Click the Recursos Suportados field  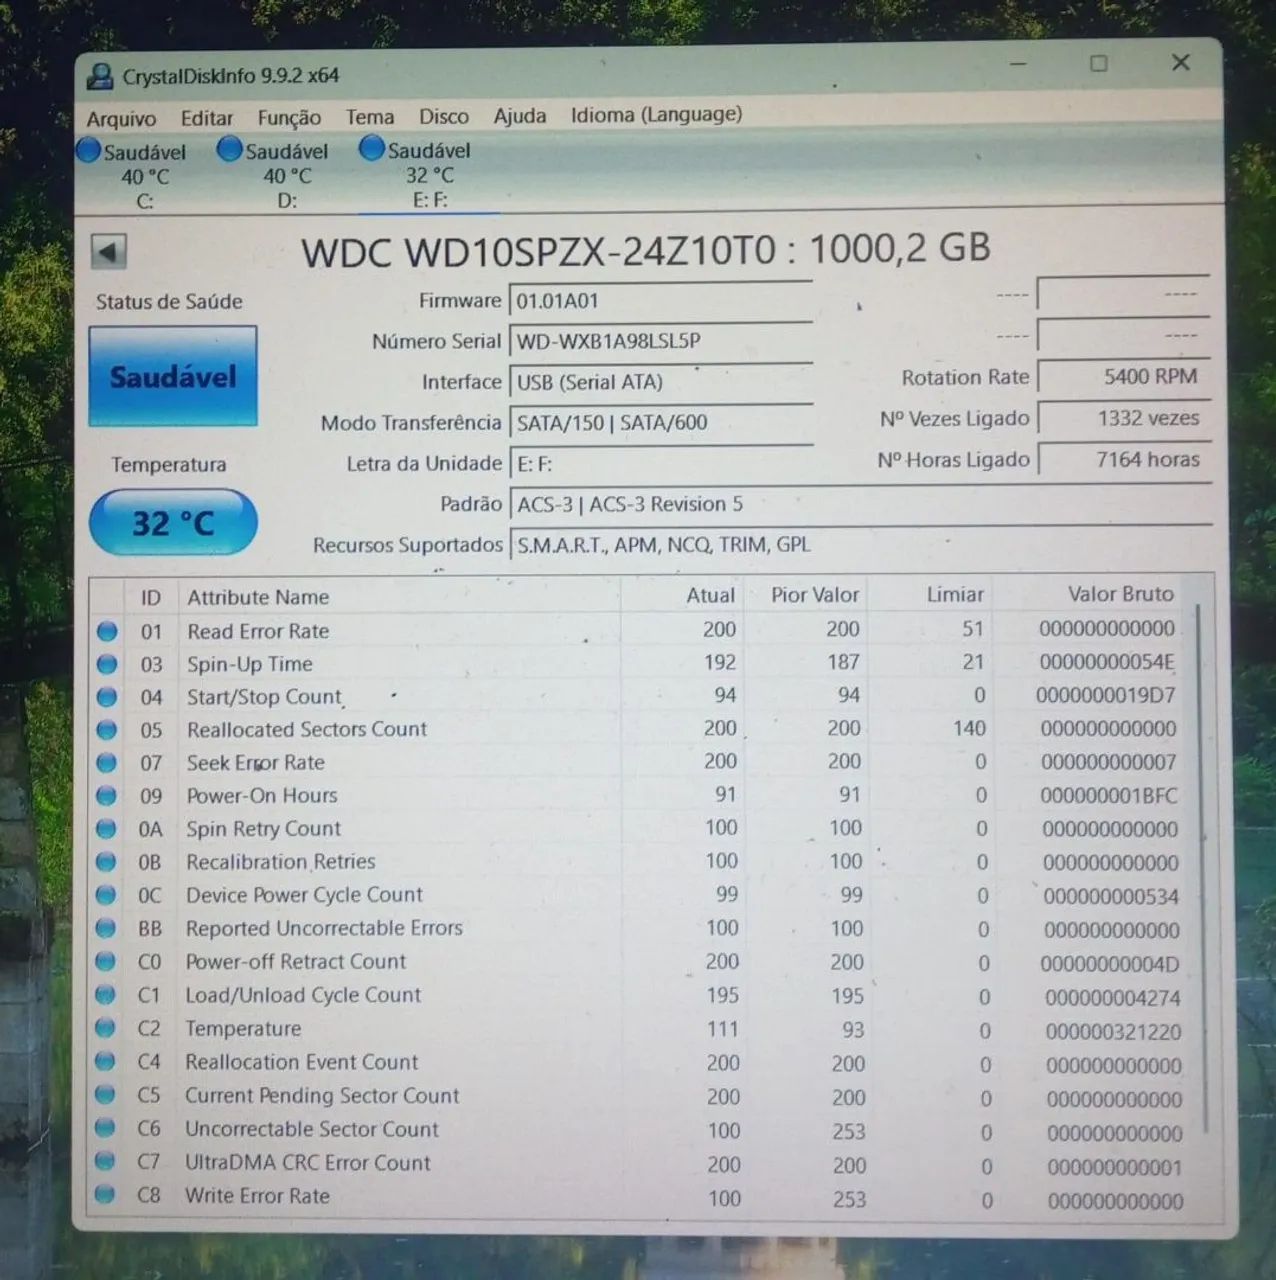860,545
